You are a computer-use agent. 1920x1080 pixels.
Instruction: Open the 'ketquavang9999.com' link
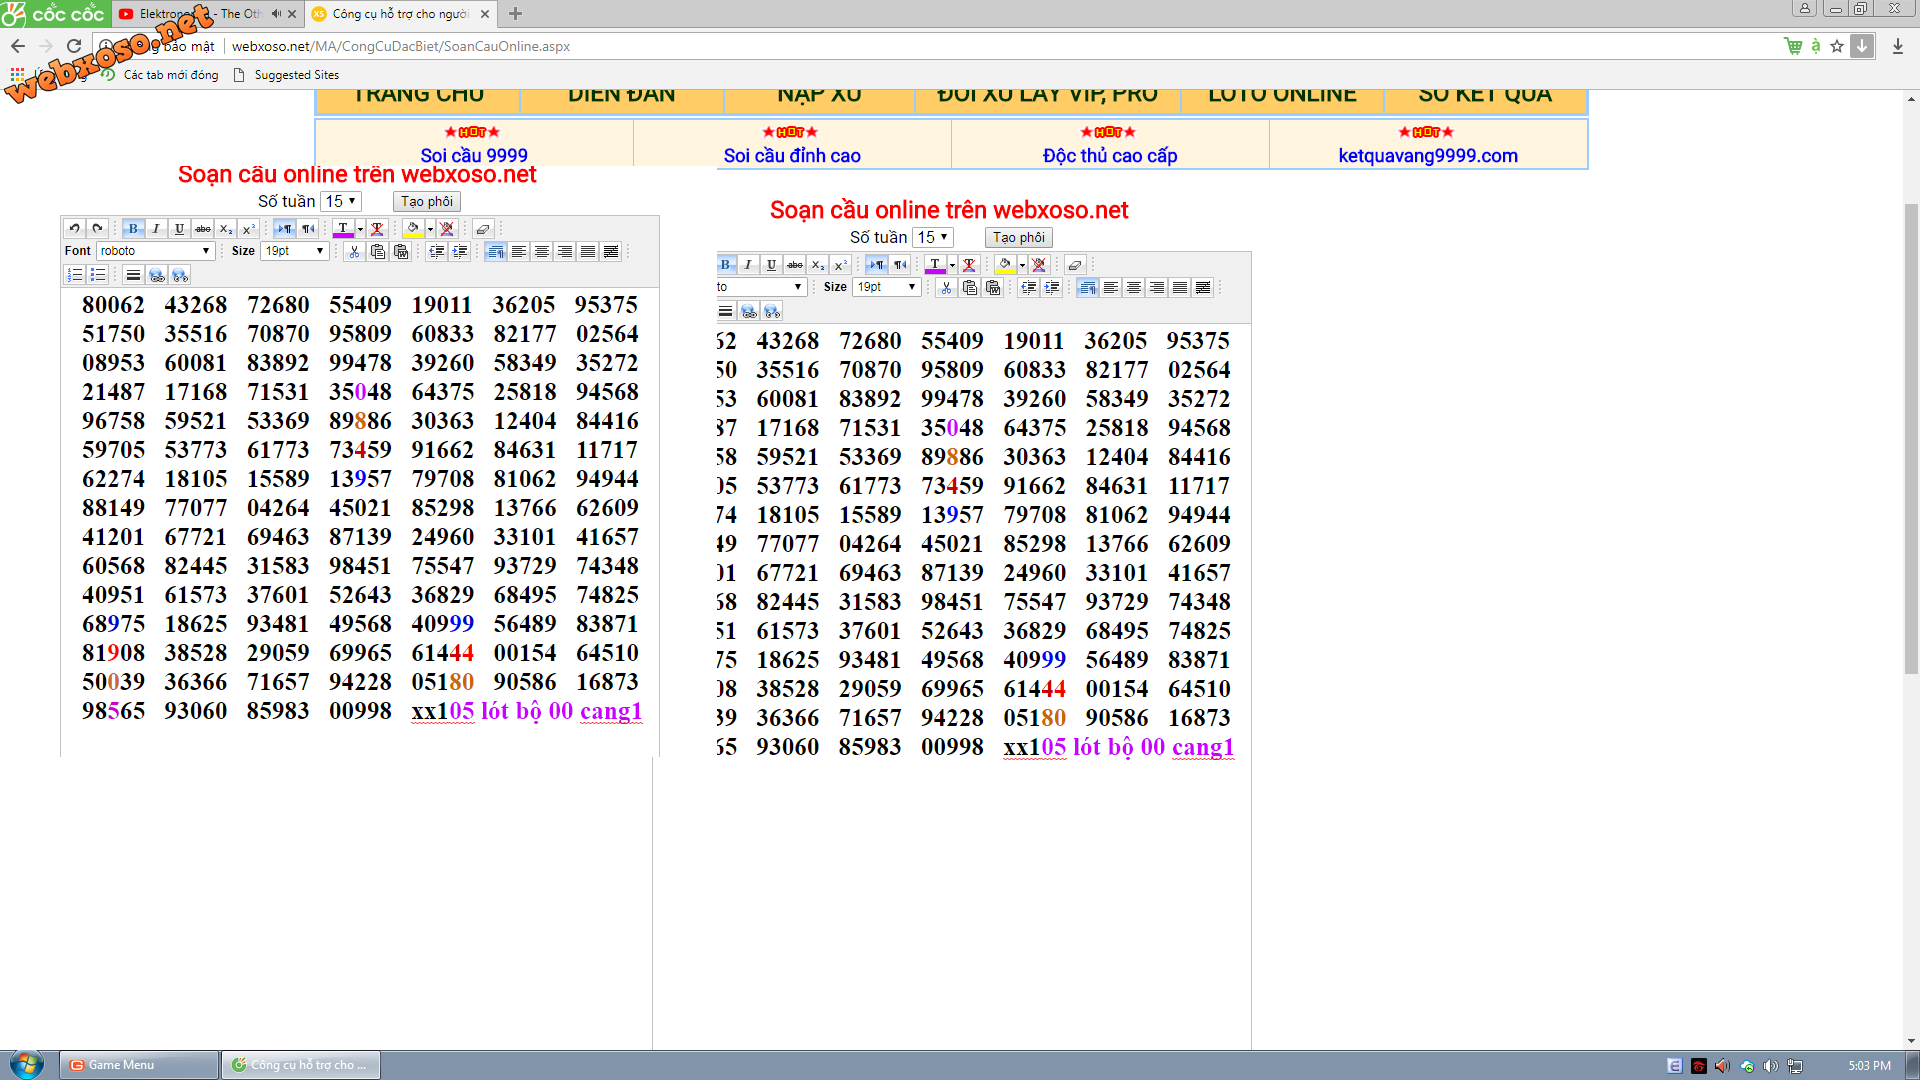(1428, 155)
